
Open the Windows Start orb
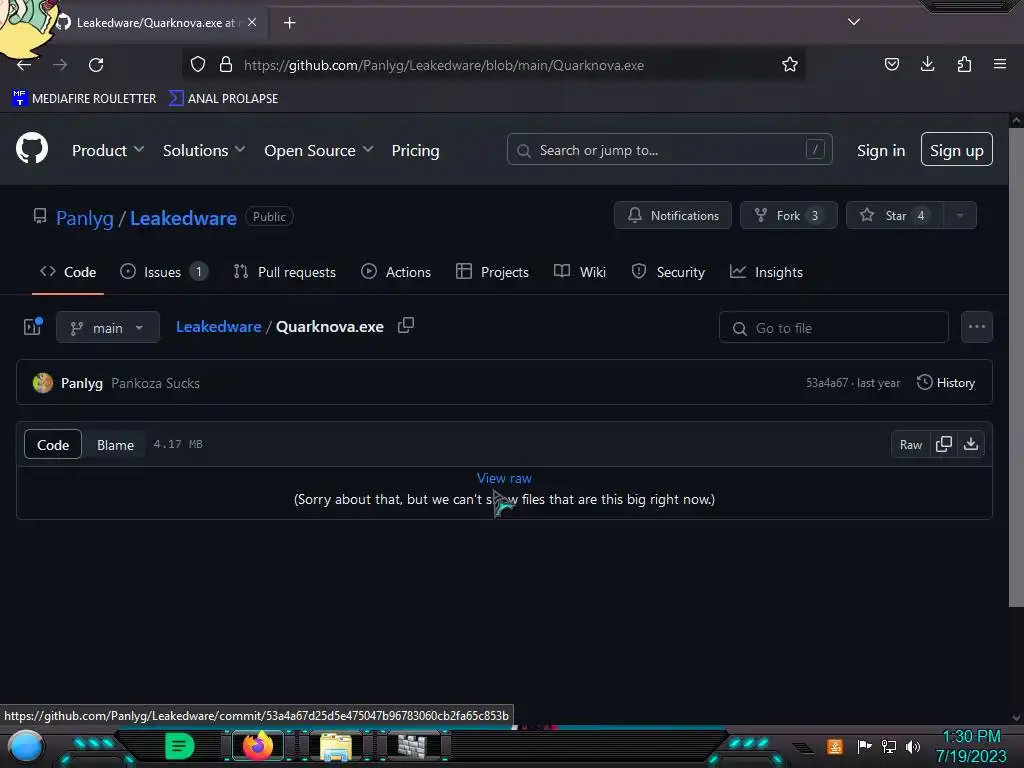[x=26, y=746]
